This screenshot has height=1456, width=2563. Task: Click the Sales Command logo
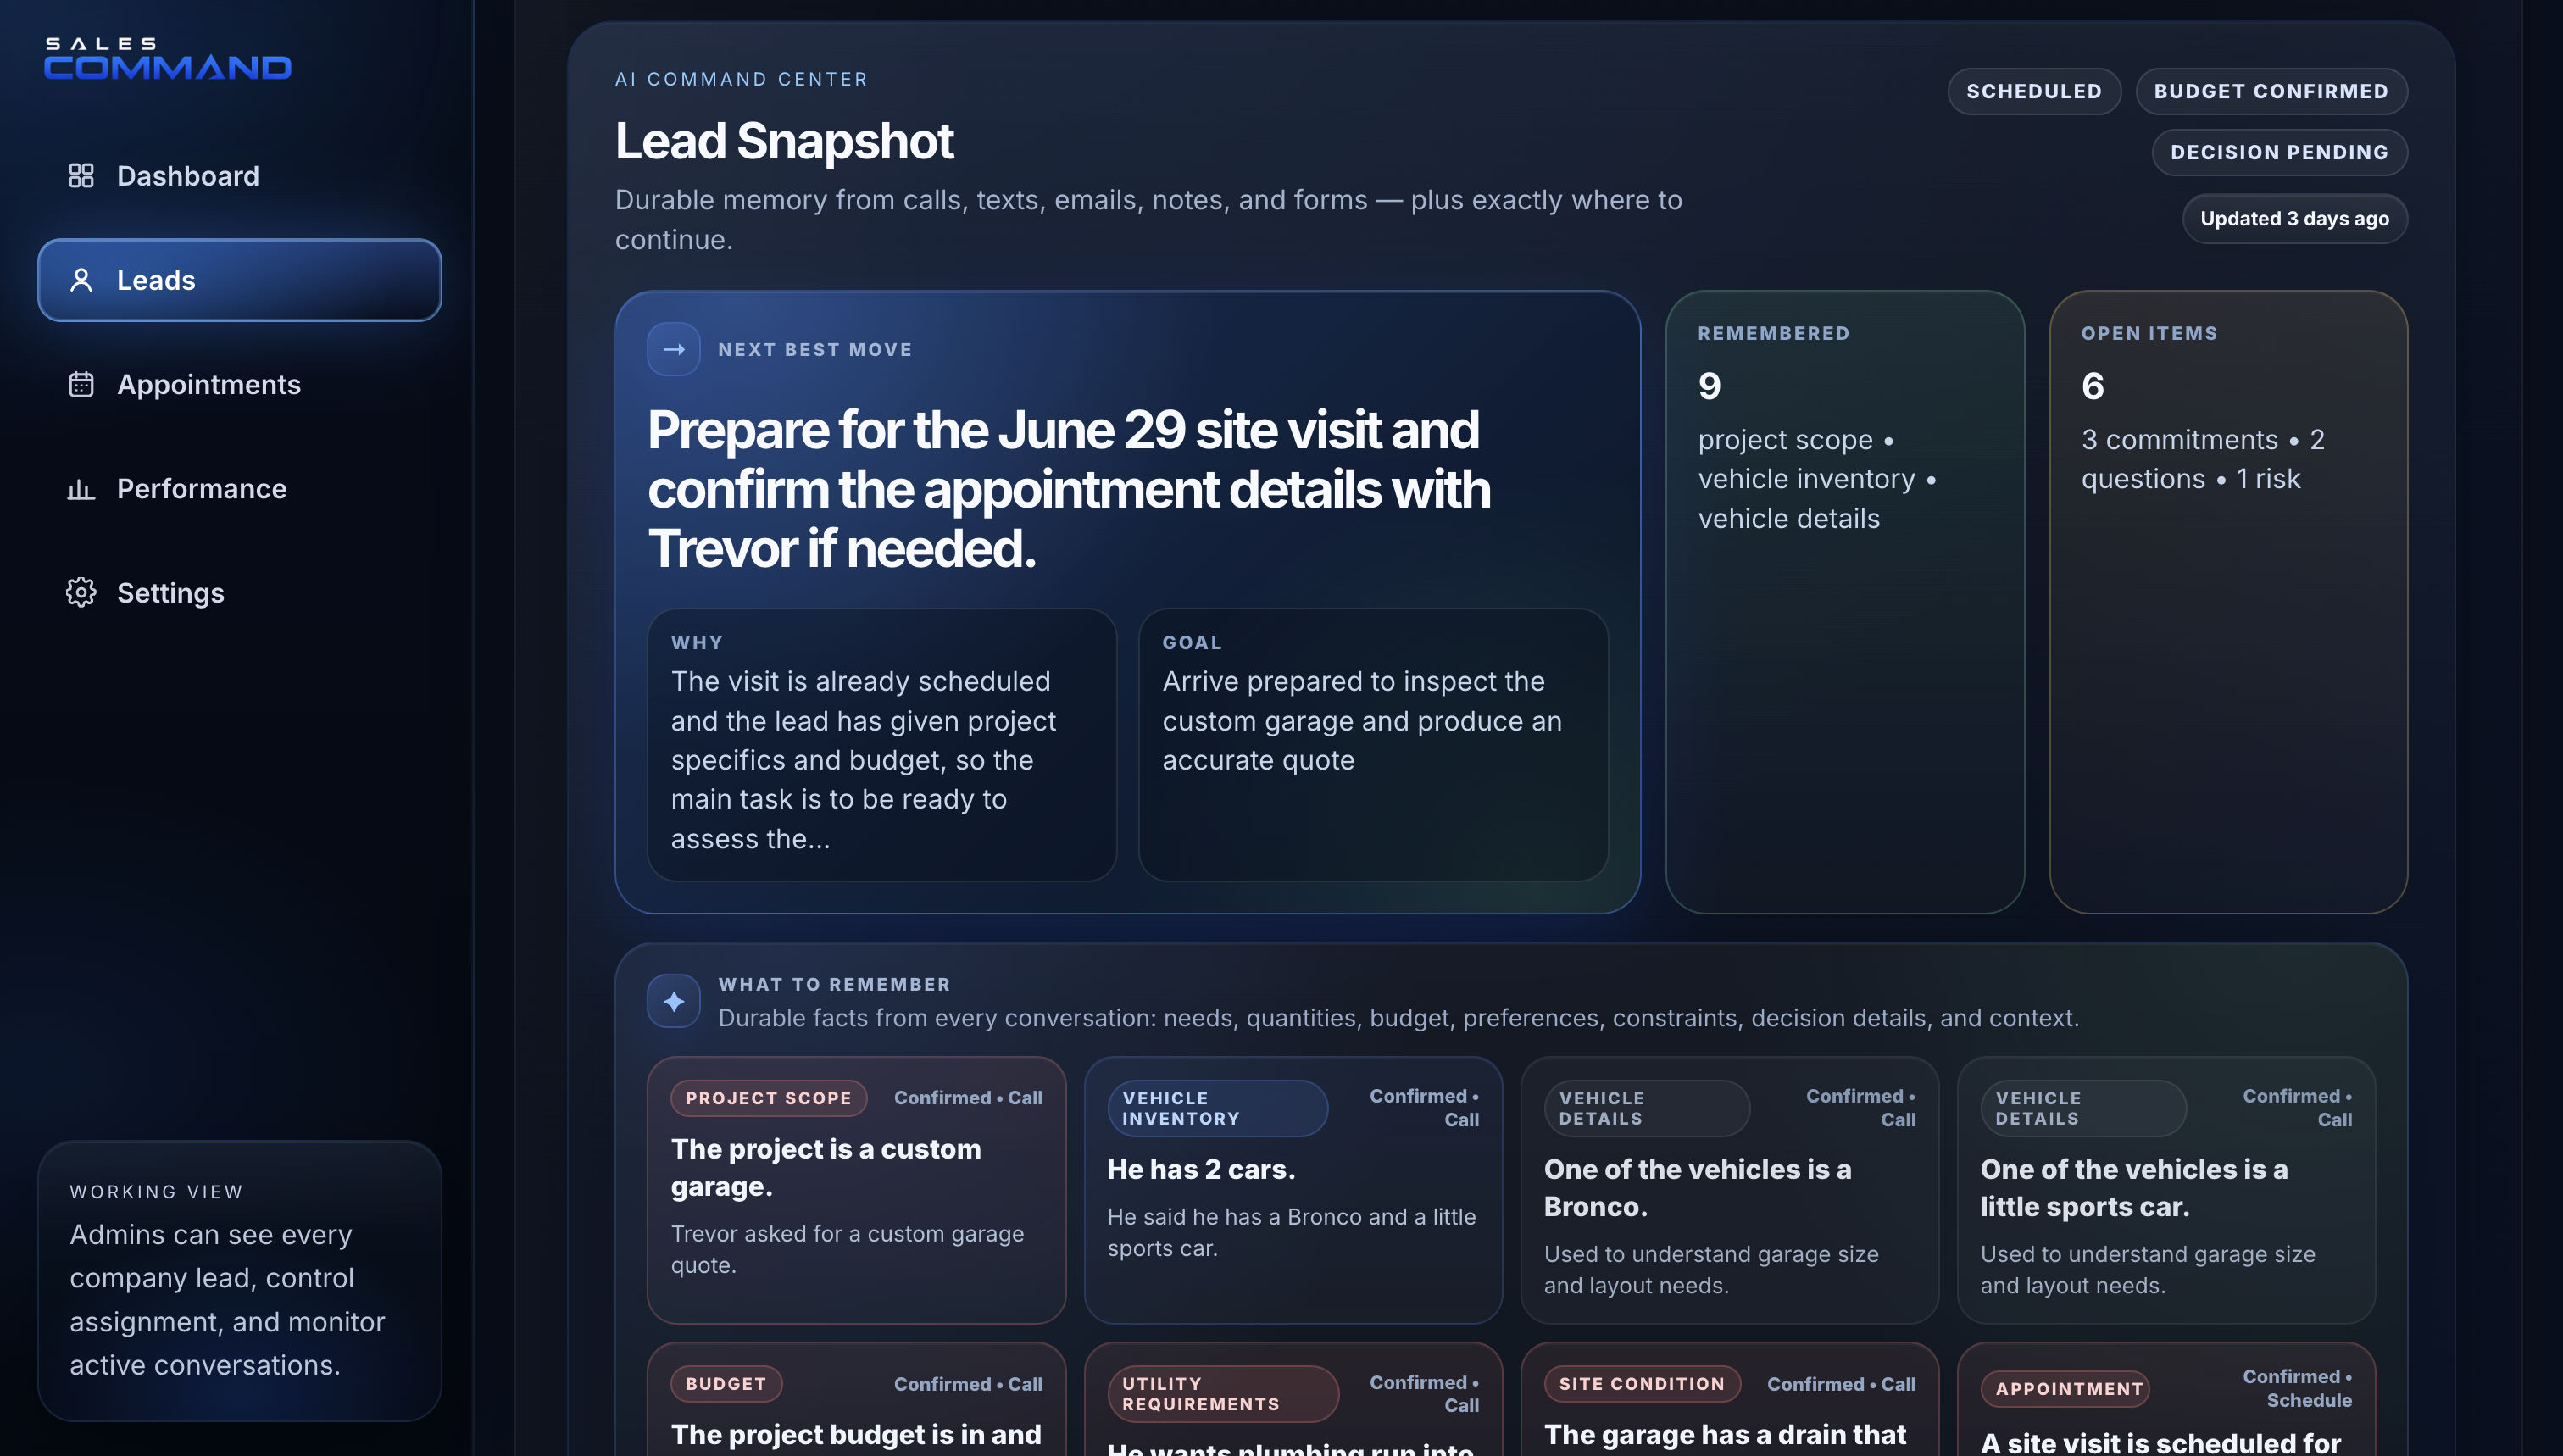click(168, 58)
